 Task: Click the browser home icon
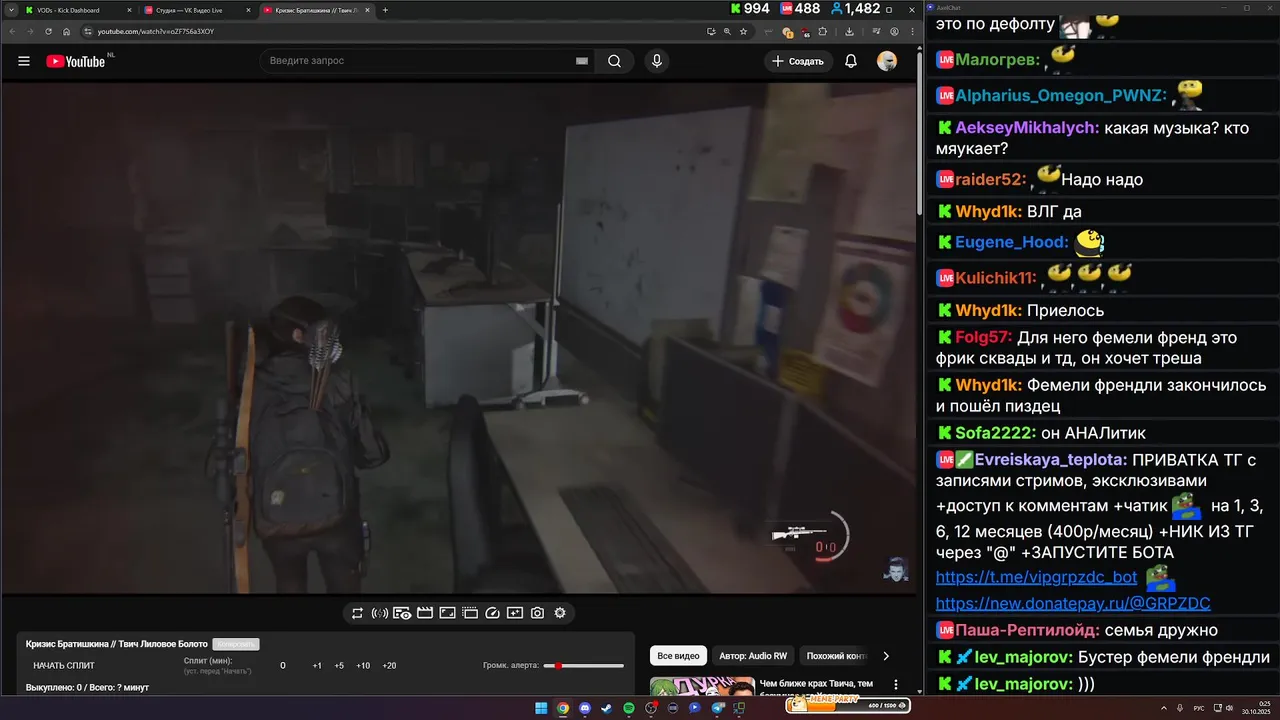point(67,31)
